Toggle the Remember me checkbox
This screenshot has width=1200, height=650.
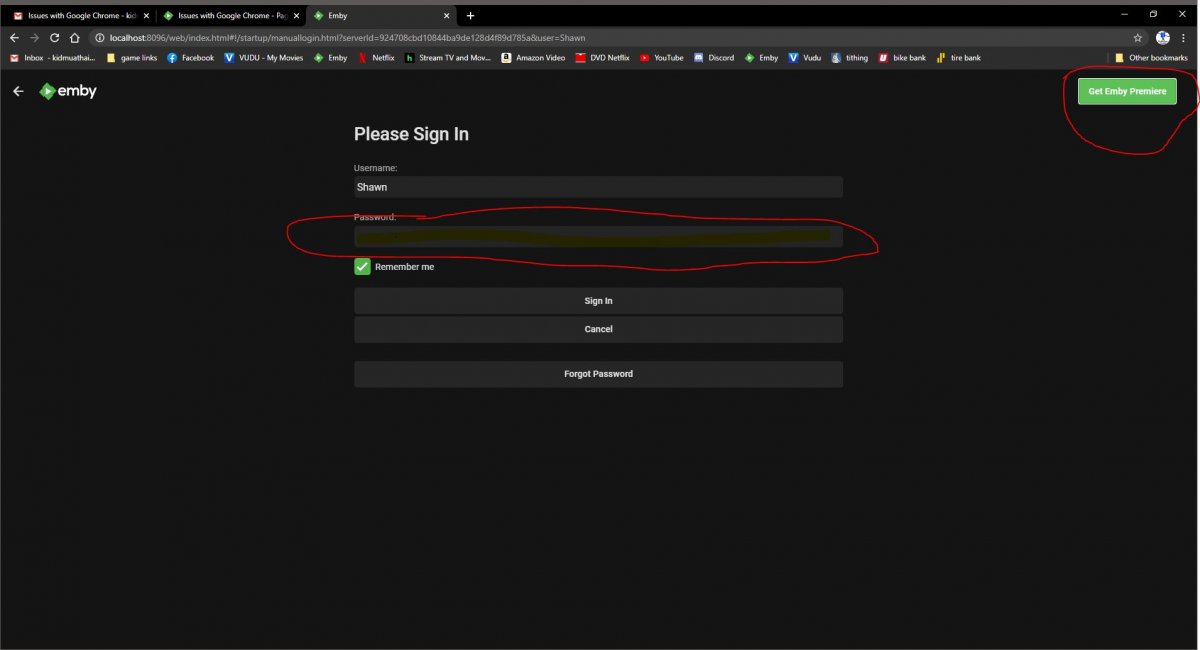coord(362,267)
